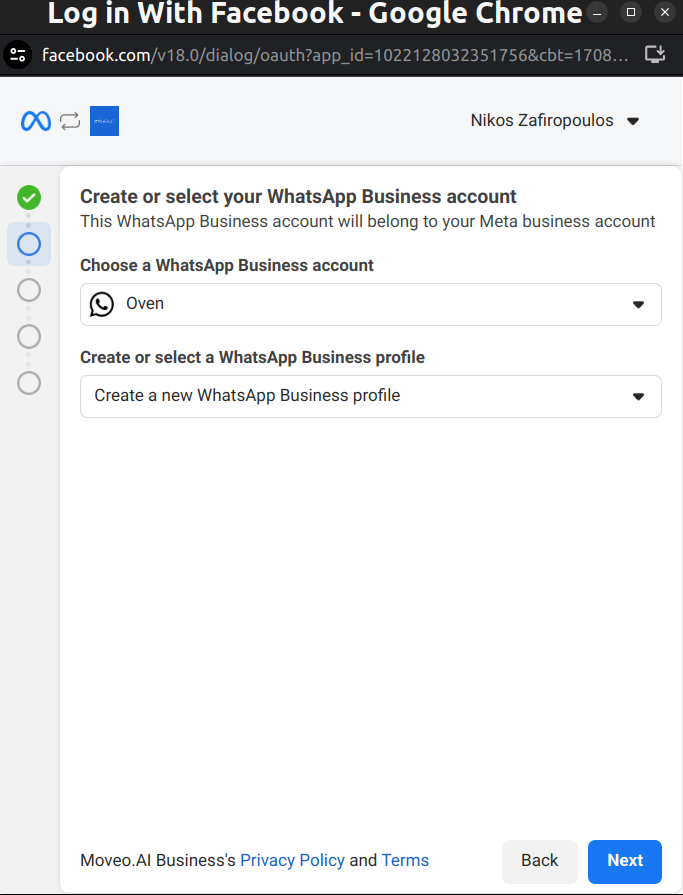Viewport: 683px width, 895px height.
Task: Minimize the Chrome window
Action: click(597, 13)
